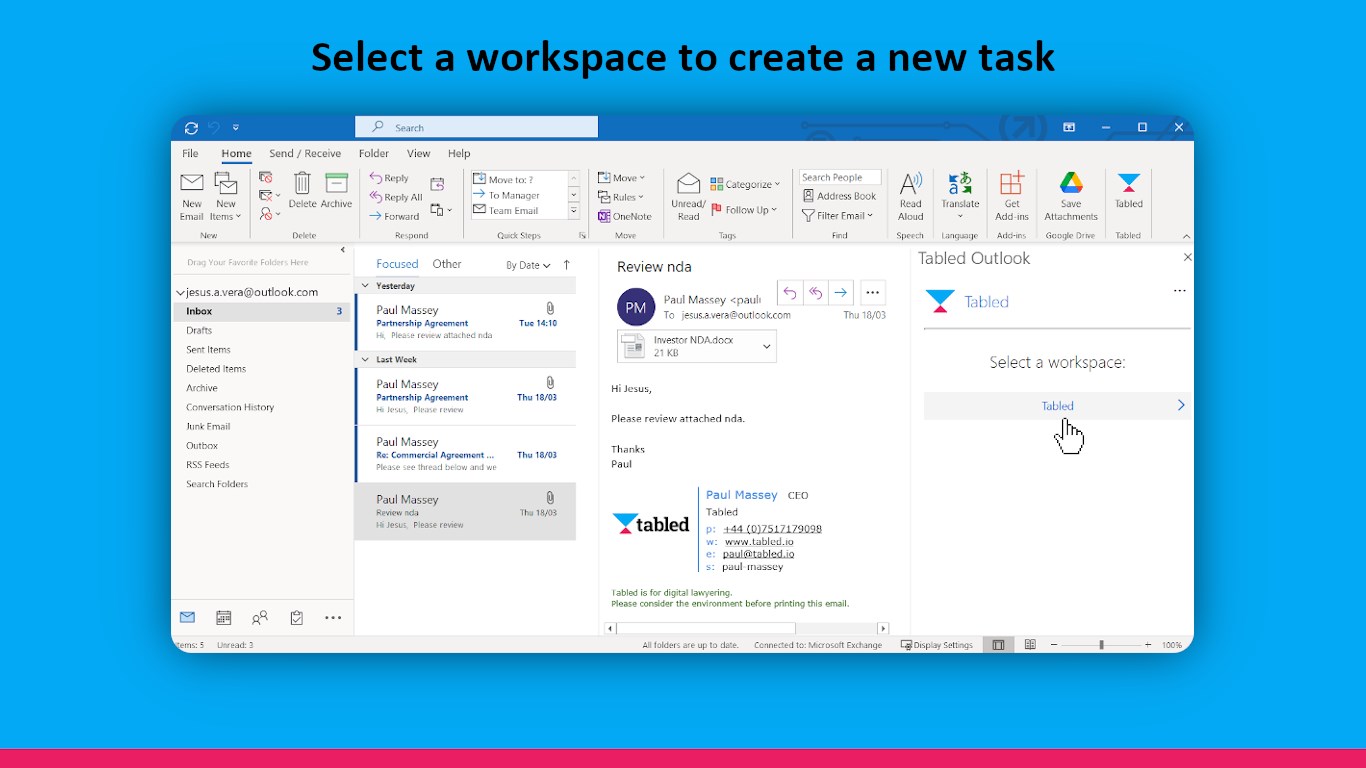Click the Delete trash icon
Image resolution: width=1366 pixels, height=768 pixels.
click(302, 183)
